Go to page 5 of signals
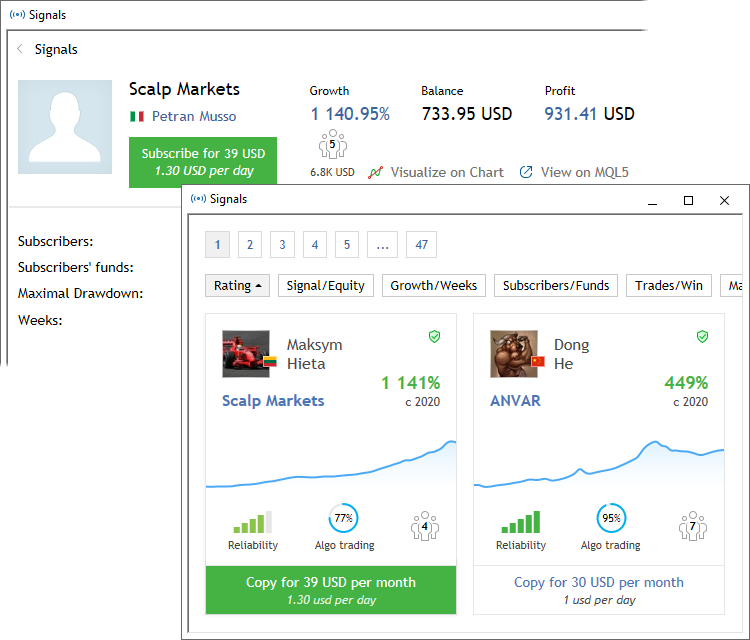Viewport: 750px width, 640px height. click(x=347, y=244)
